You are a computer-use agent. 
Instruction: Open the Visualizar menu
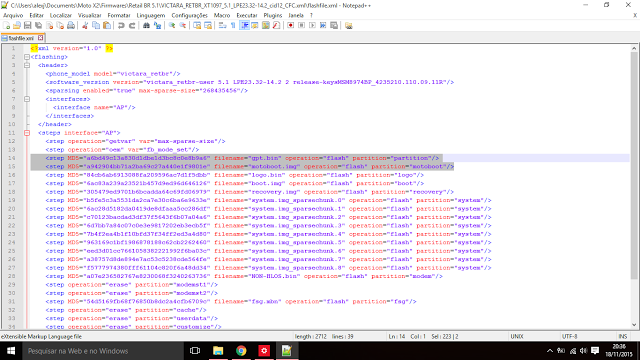89,16
